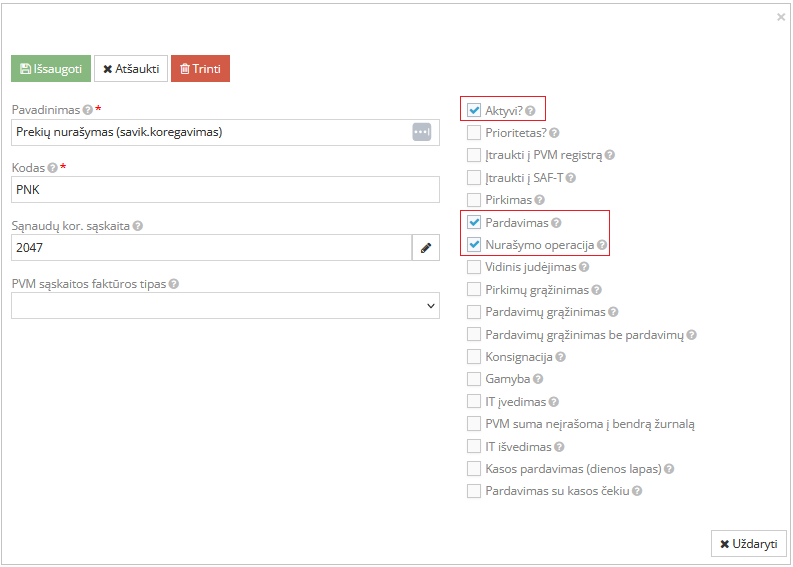Click the Uždaryti button
The width and height of the screenshot is (793, 567).
point(749,544)
